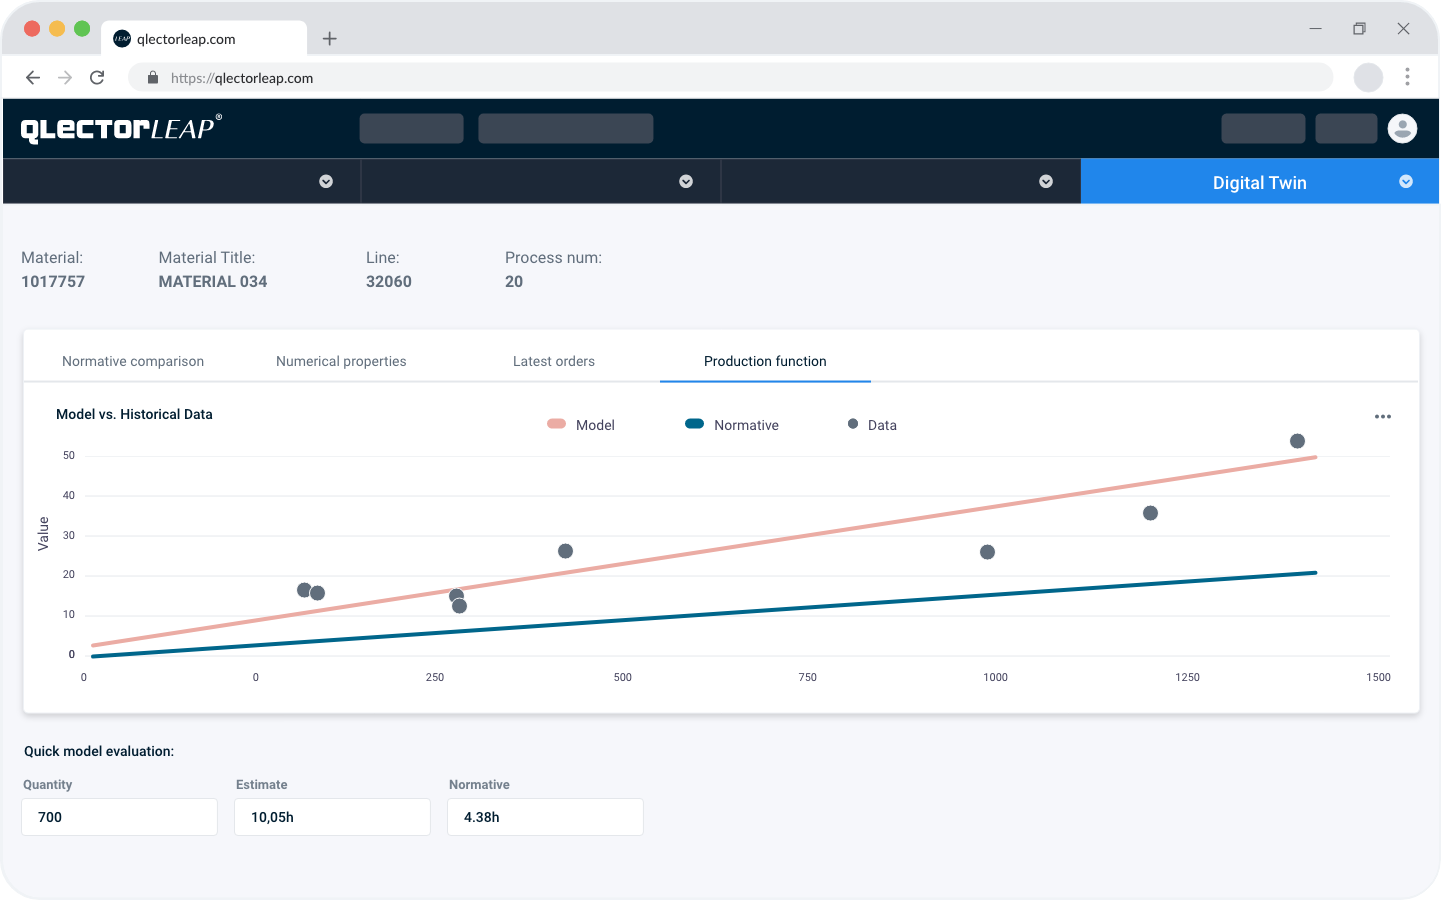Image resolution: width=1441 pixels, height=900 pixels.
Task: Click the Normative field showing 4.38h
Action: (x=546, y=817)
